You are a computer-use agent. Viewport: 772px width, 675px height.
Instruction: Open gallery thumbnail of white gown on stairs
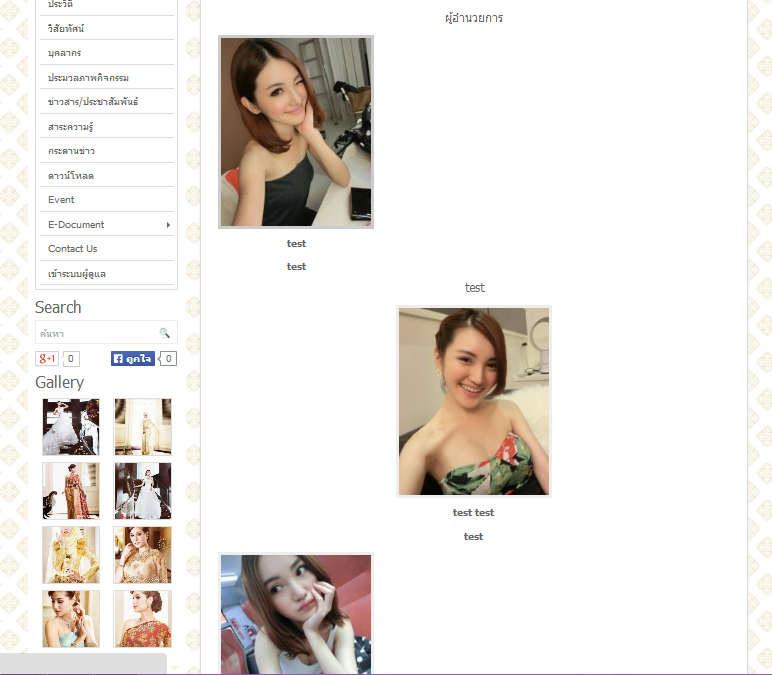[71, 427]
